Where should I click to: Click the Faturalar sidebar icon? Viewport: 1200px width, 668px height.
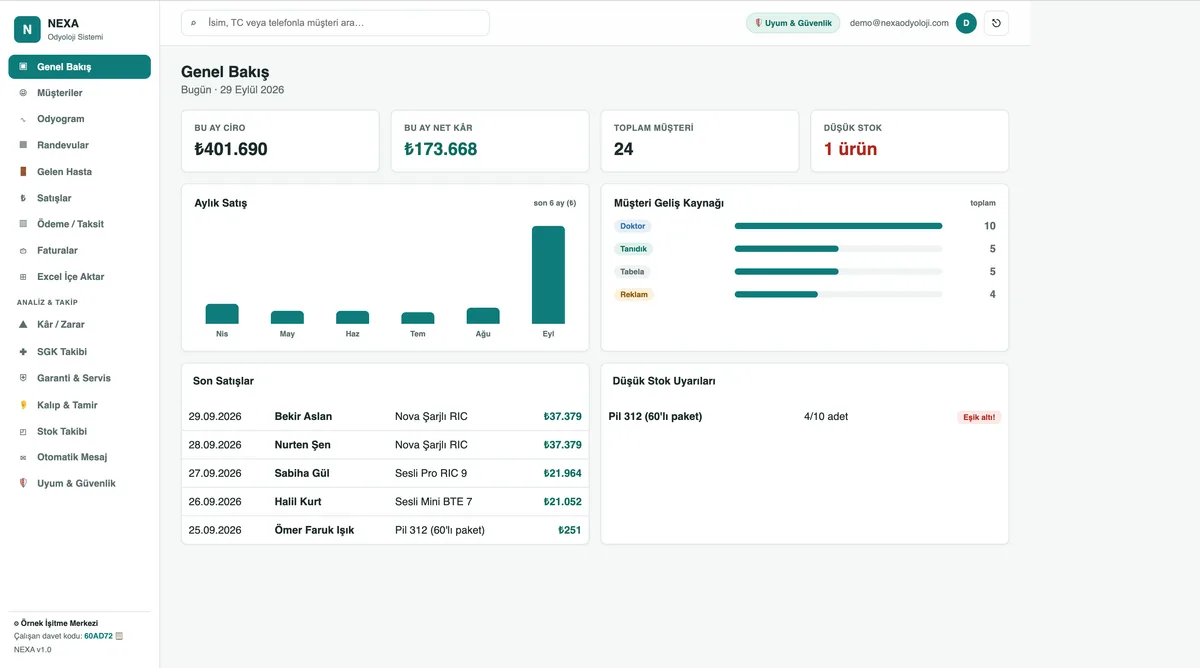(23, 250)
